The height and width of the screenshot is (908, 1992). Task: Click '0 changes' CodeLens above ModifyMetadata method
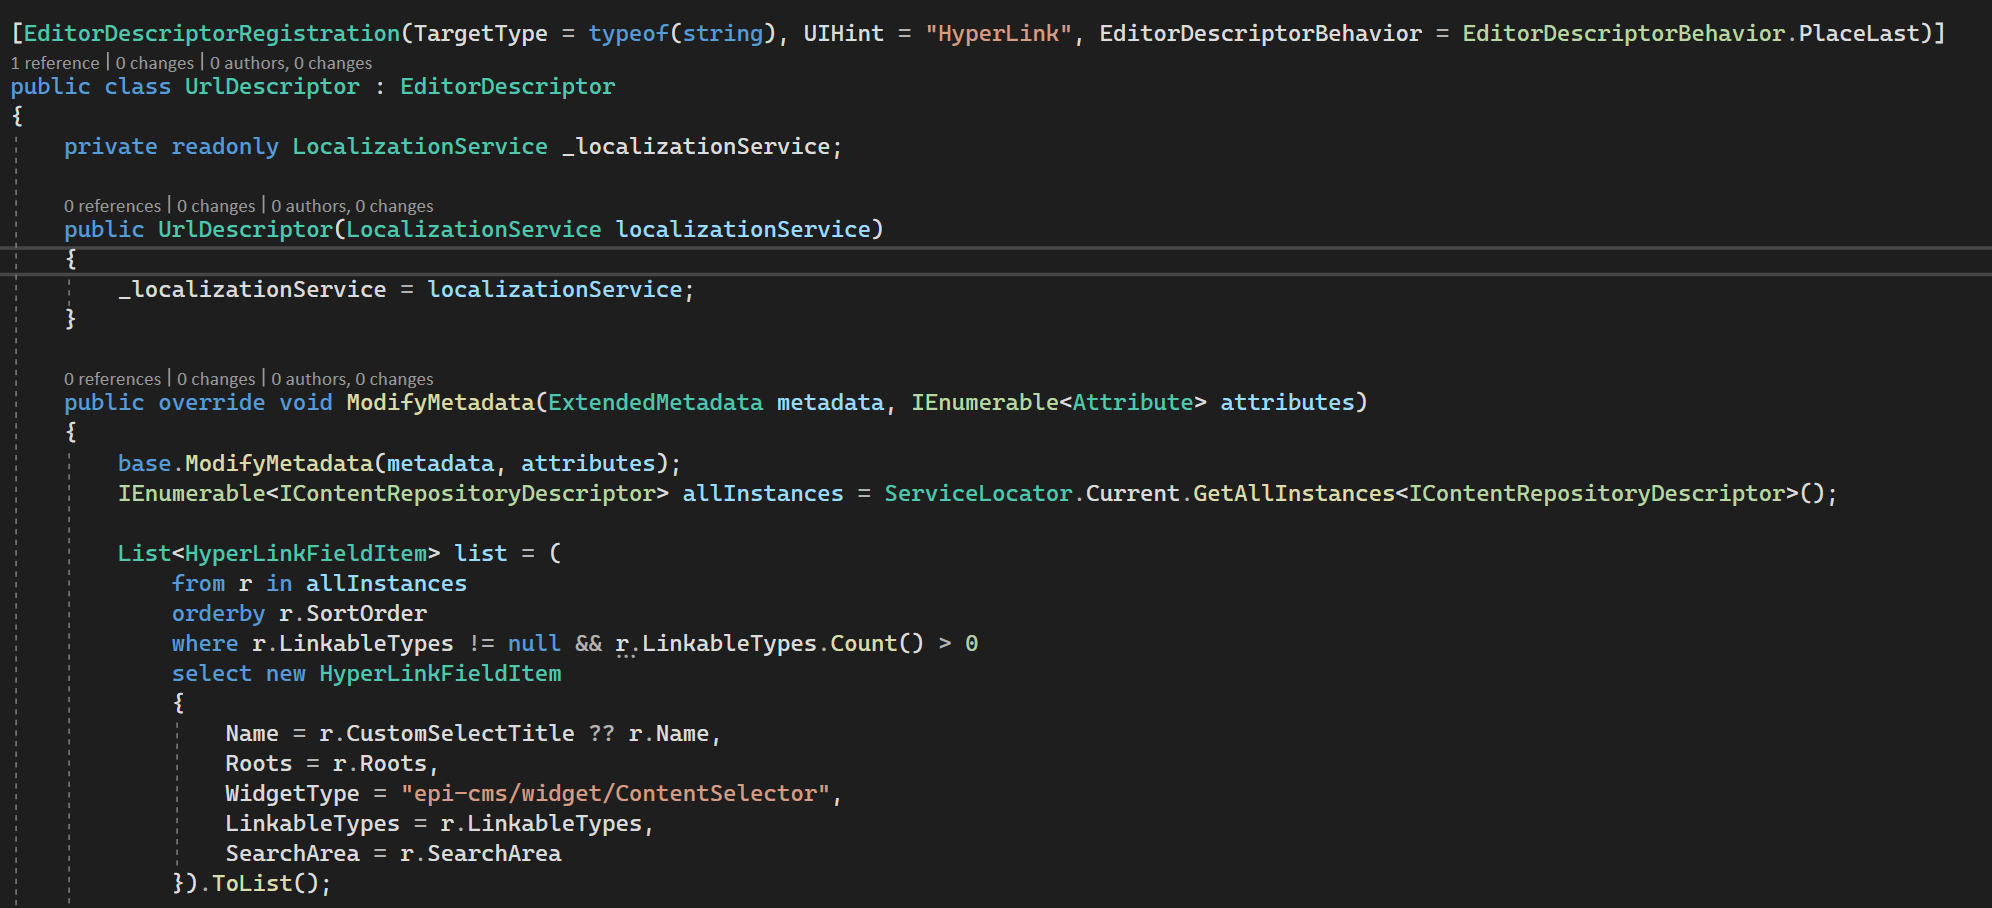(216, 379)
